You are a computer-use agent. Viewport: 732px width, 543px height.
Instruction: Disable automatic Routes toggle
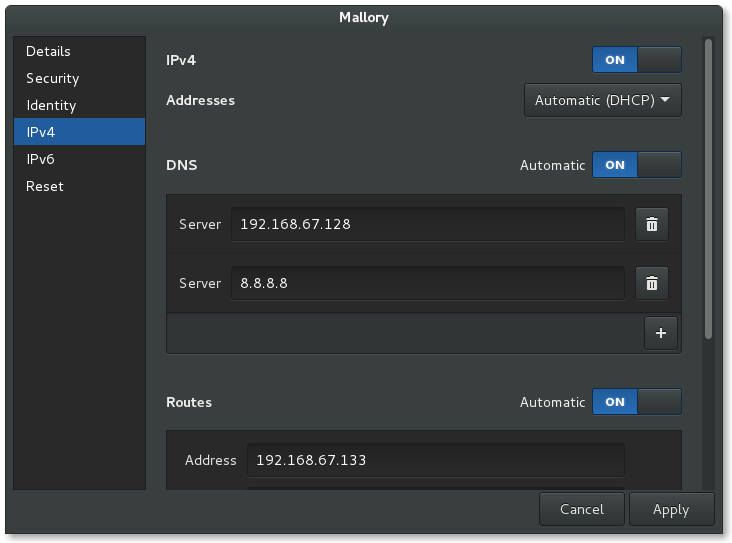[637, 402]
